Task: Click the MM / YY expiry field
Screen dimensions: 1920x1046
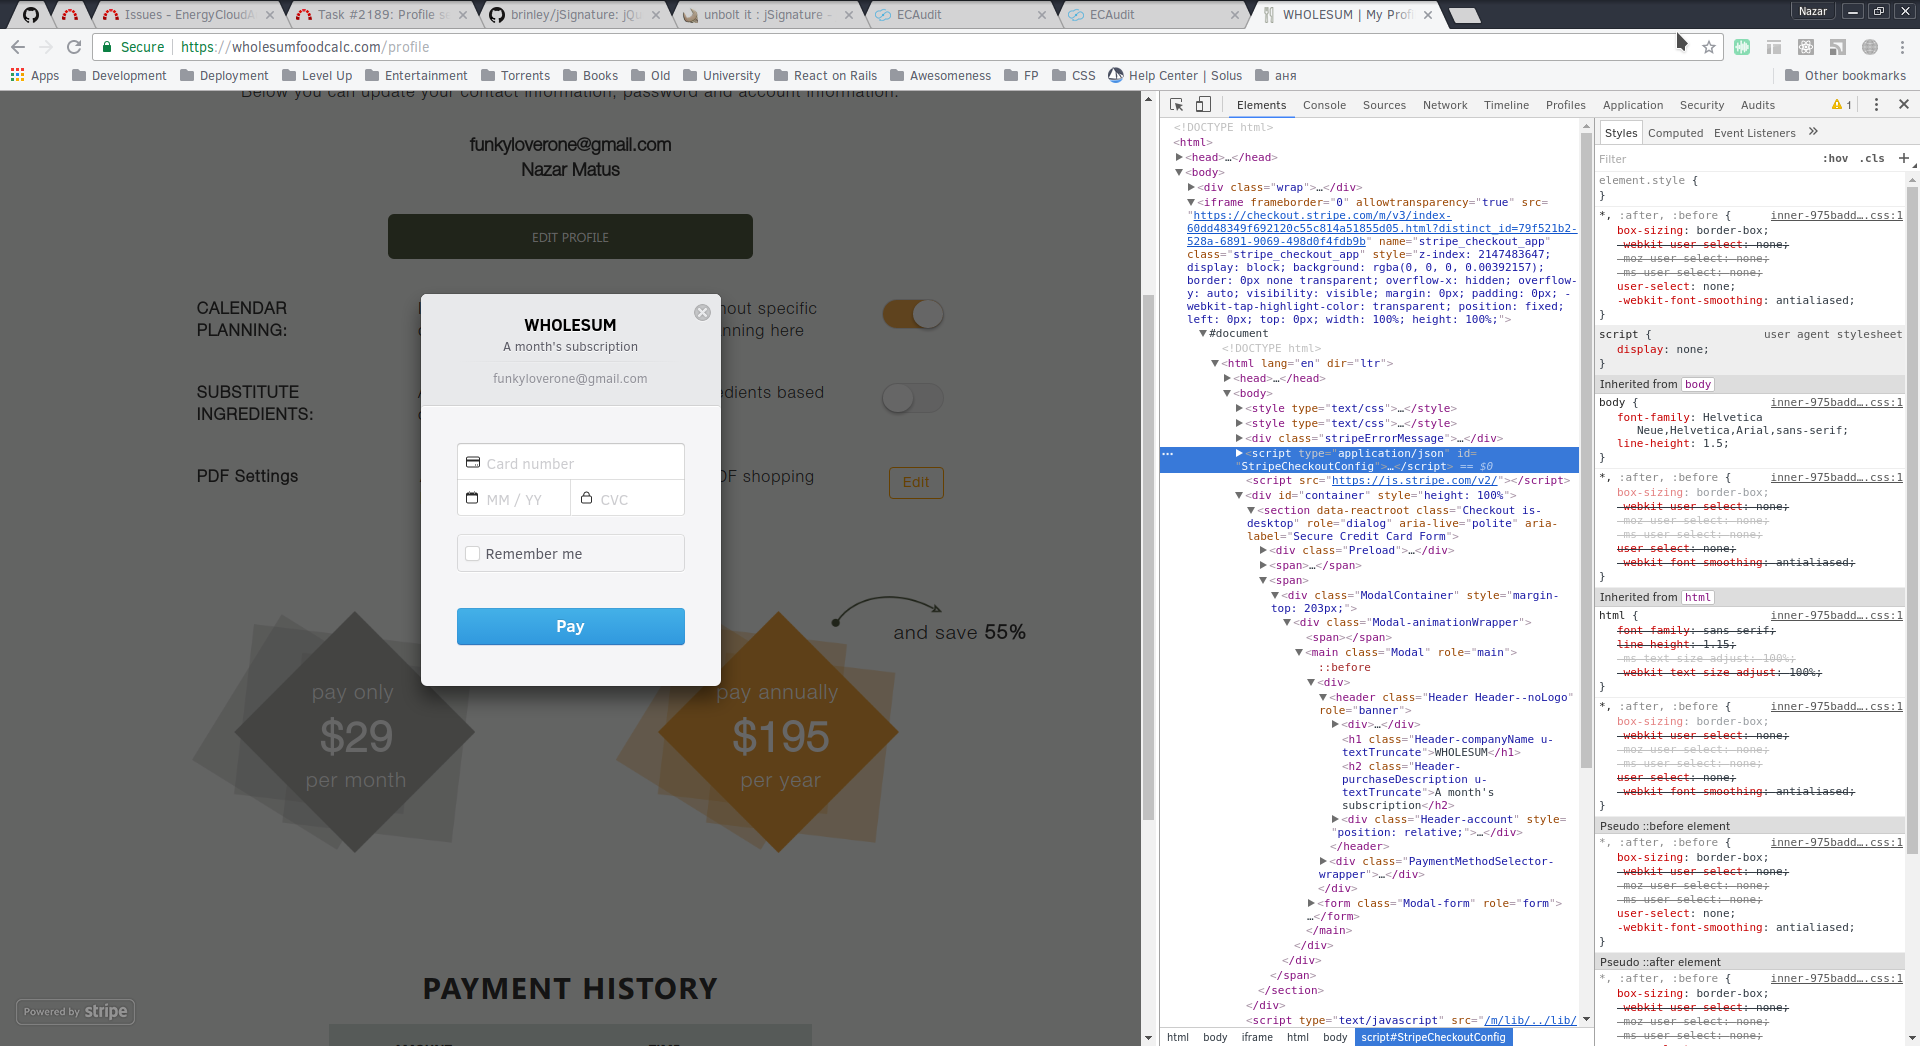Action: tap(514, 499)
